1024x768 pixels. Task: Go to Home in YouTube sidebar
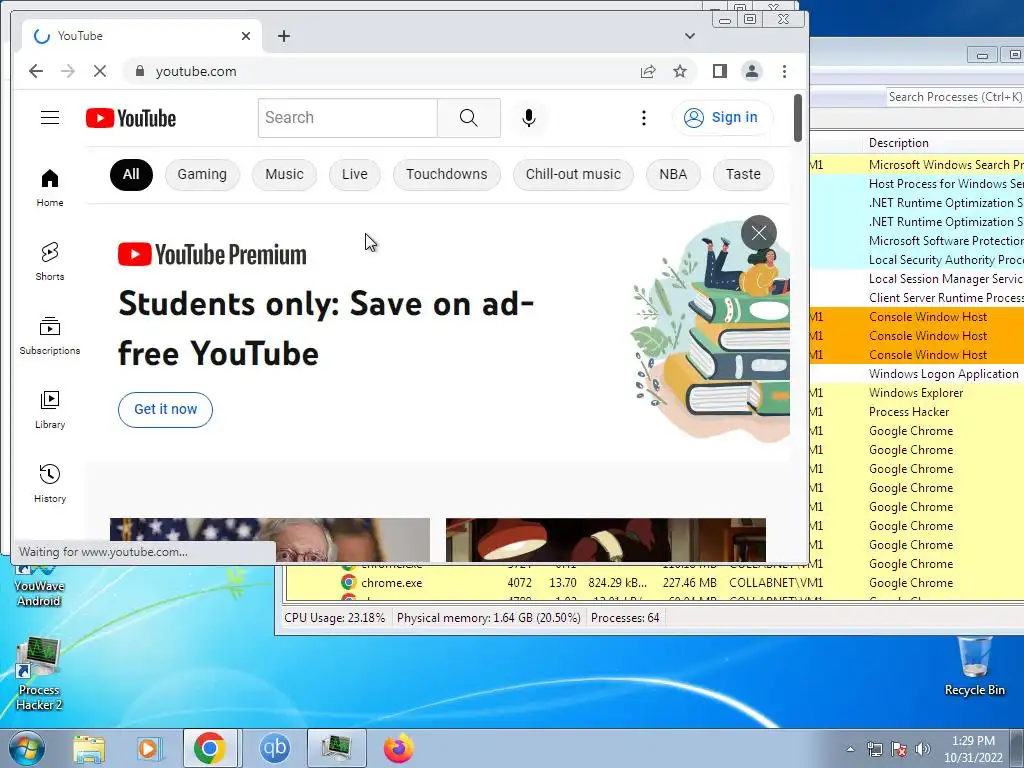50,187
